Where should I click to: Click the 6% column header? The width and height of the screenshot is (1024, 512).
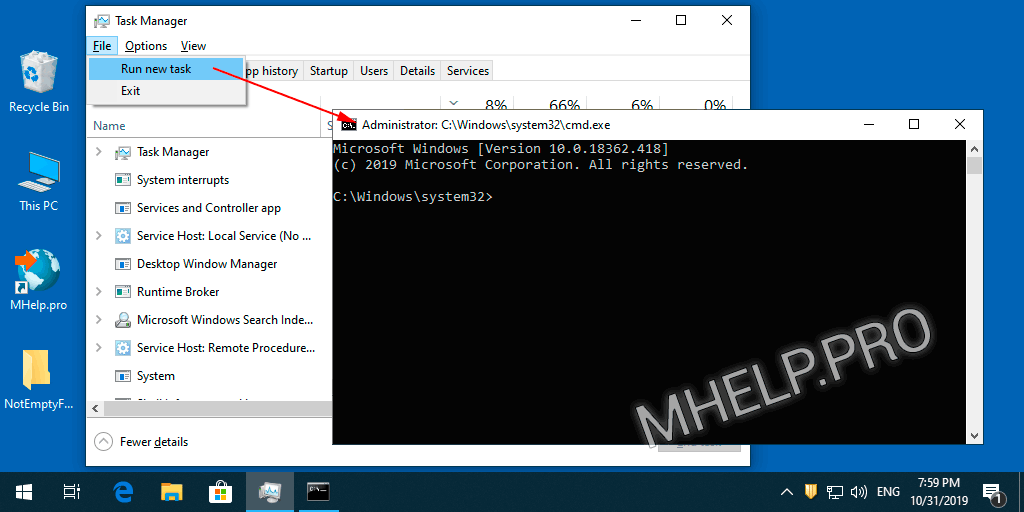point(642,104)
